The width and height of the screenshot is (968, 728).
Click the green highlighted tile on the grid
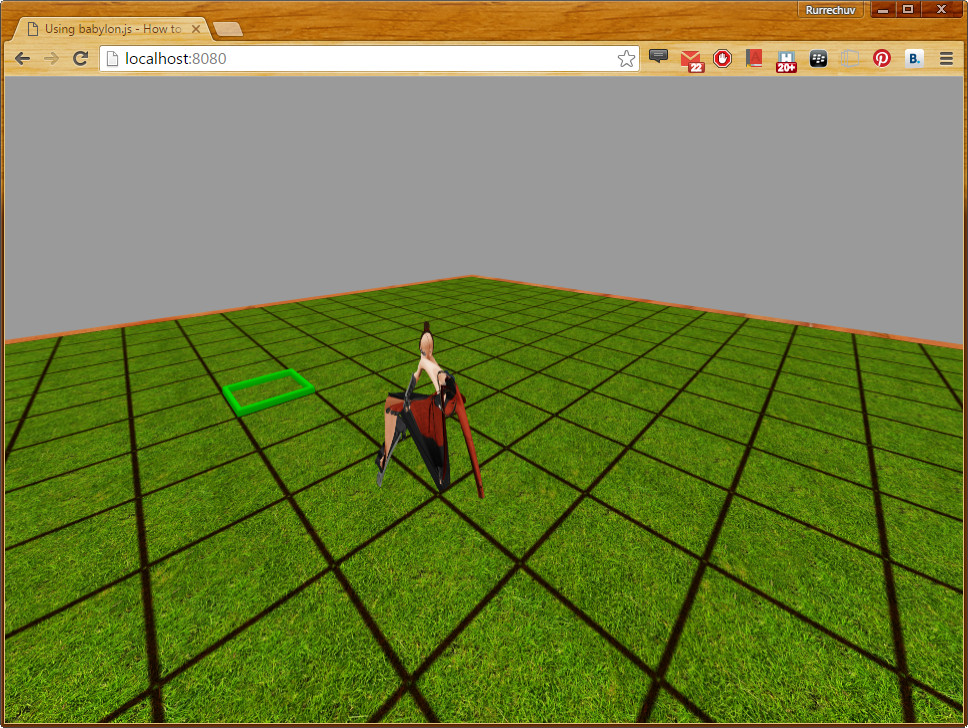pyautogui.click(x=269, y=391)
